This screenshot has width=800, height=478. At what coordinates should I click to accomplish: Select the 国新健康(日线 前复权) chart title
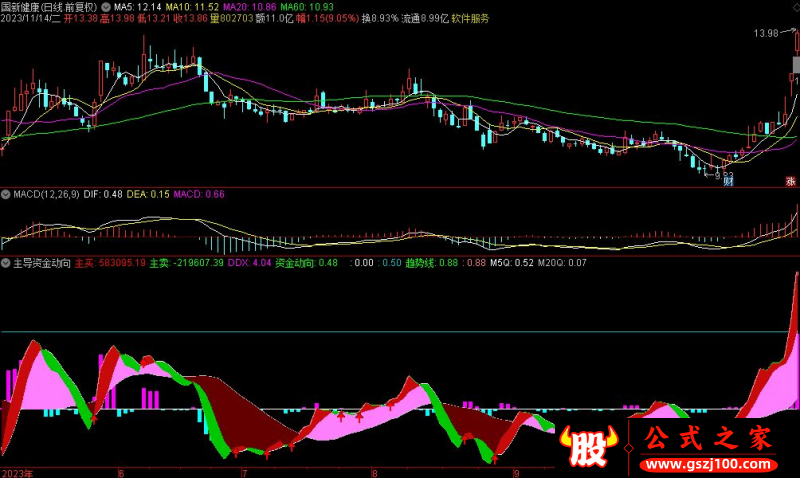click(49, 7)
